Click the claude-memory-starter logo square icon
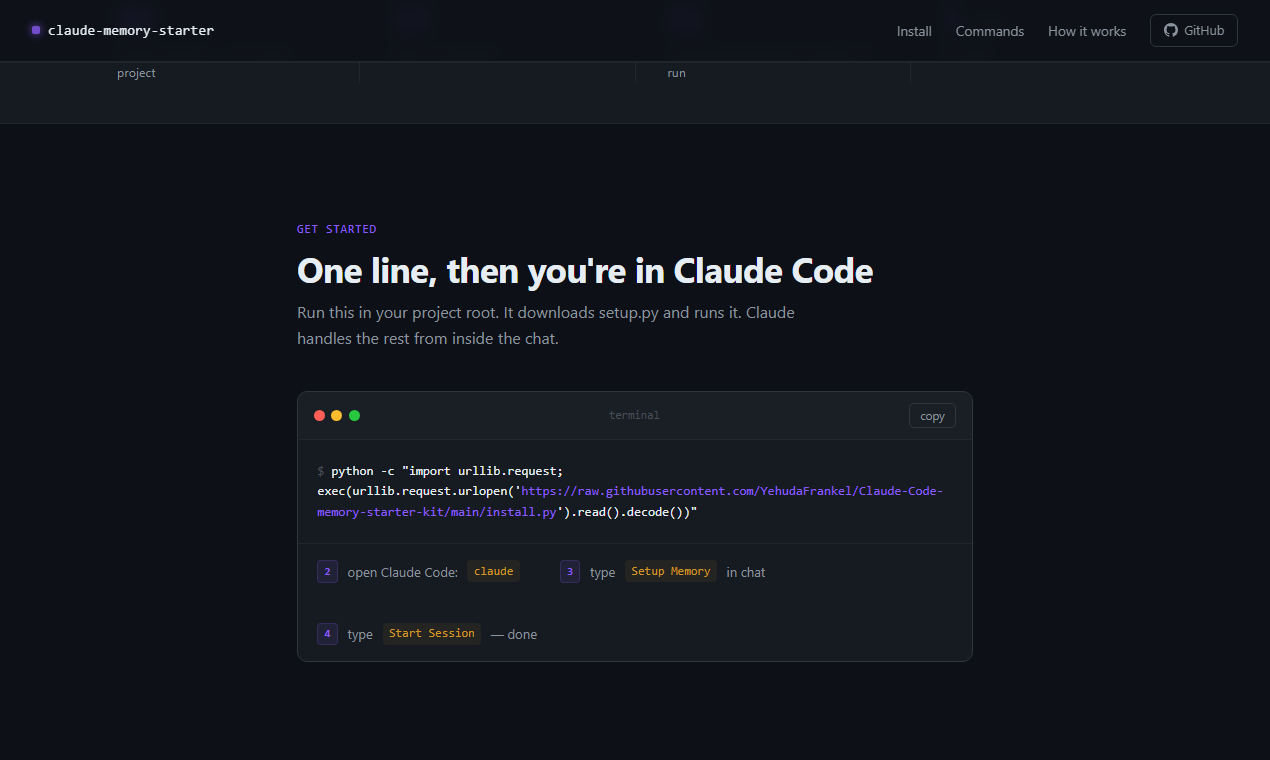 (x=35, y=30)
